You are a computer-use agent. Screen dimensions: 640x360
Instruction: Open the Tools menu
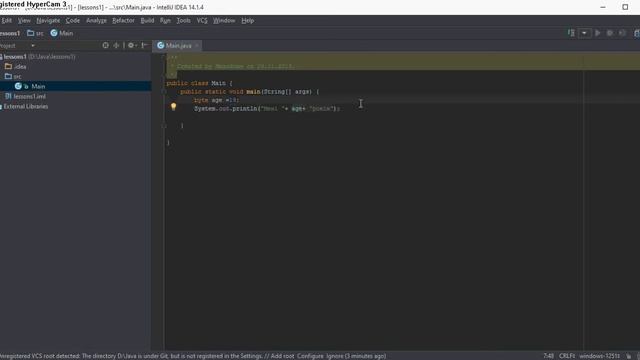point(183,20)
